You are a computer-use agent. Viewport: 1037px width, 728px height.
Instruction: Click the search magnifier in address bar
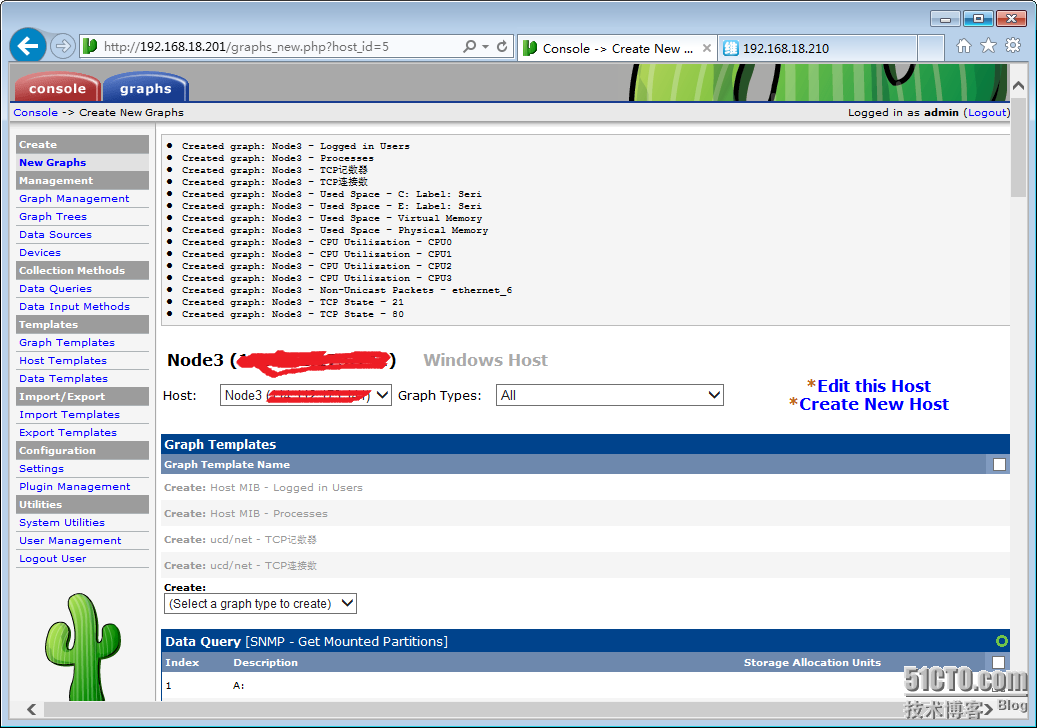[470, 46]
